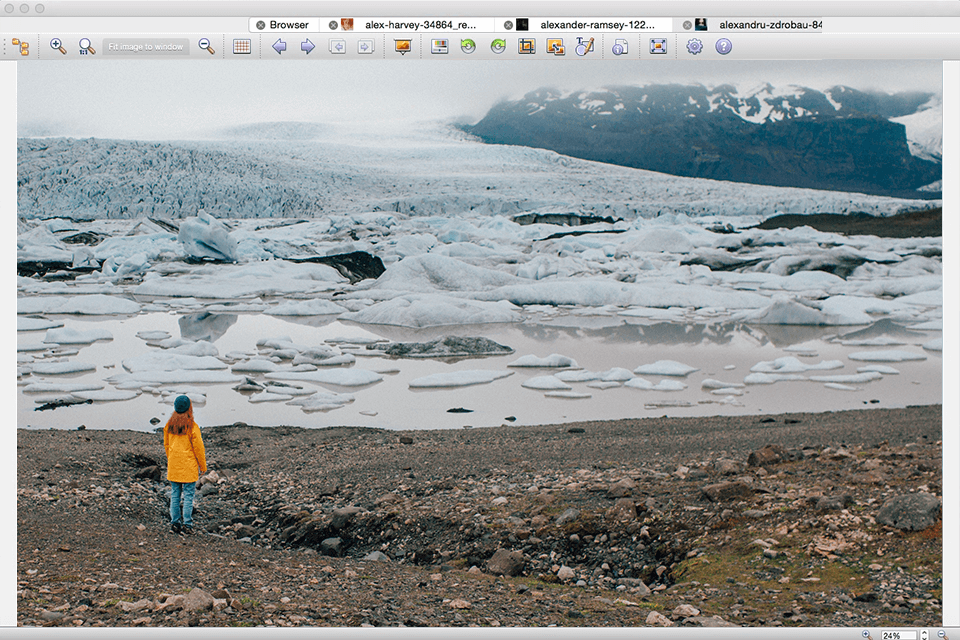The image size is (960, 640).
Task: Go to the previous image
Action: 278,46
